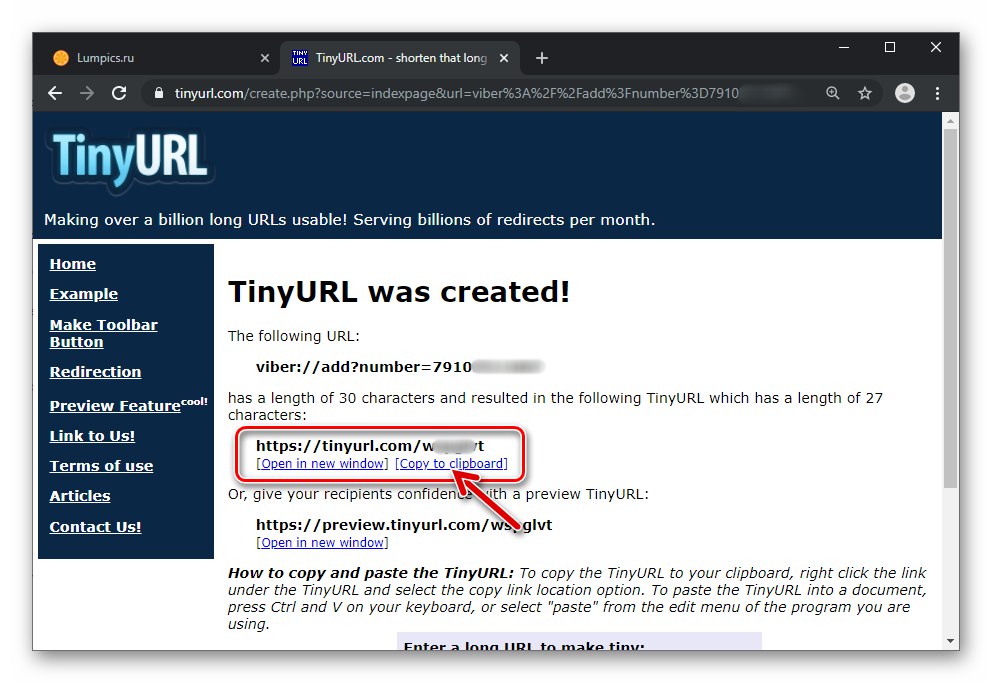992x683 pixels.
Task: Bookmark this page with the star icon
Action: click(x=865, y=94)
